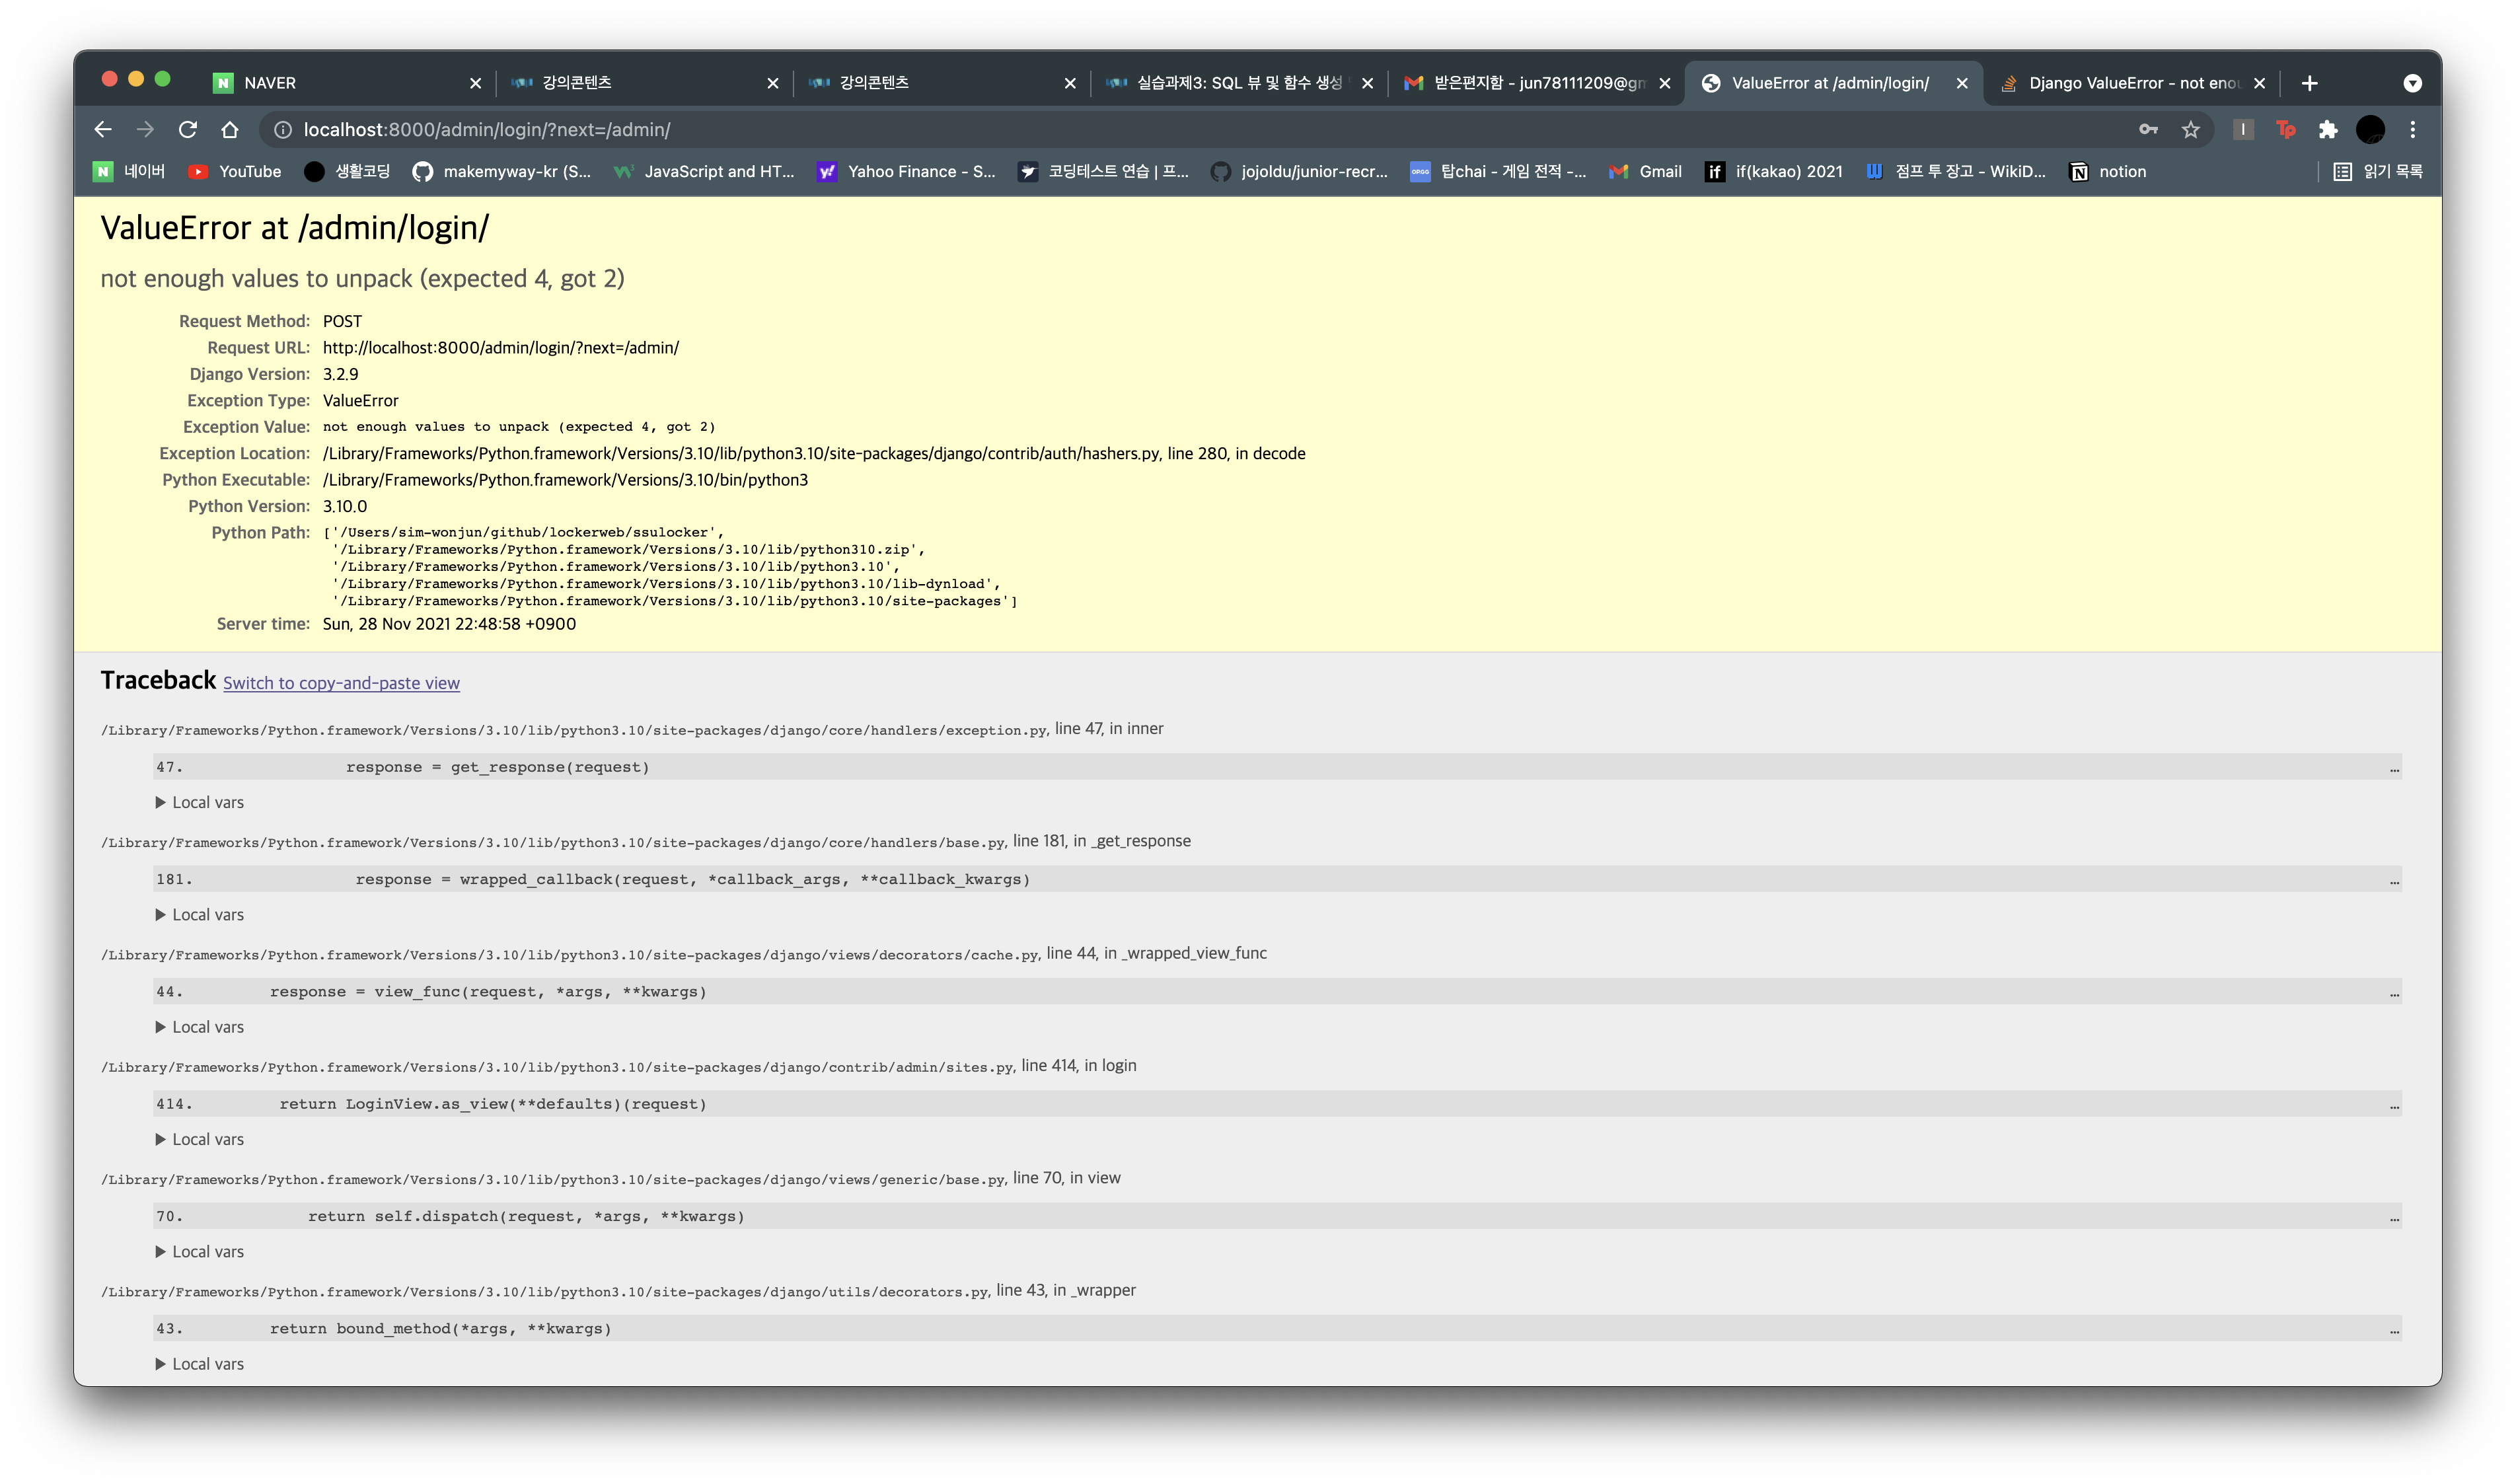Screen dimensions: 2516x1484
Task: Click the site info icon in address bar
Action: (283, 130)
